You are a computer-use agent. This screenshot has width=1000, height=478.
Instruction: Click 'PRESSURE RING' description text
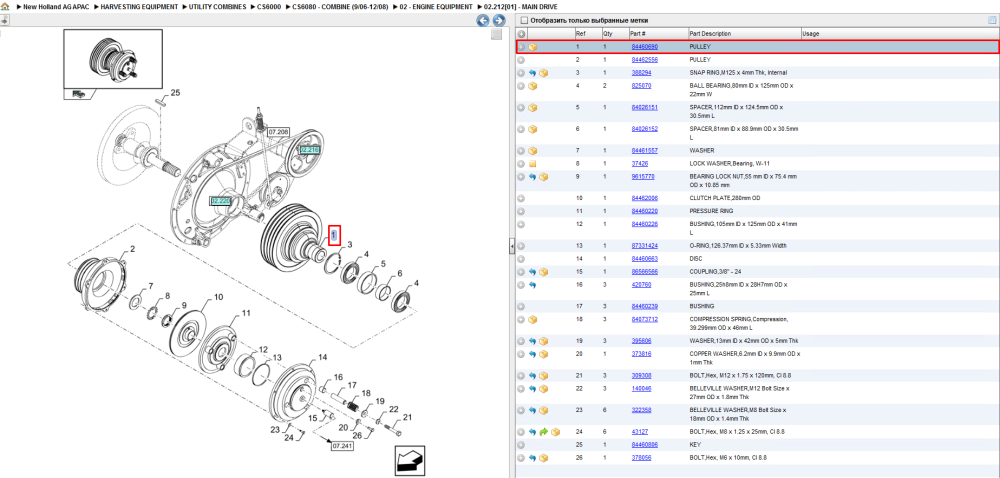coord(711,211)
